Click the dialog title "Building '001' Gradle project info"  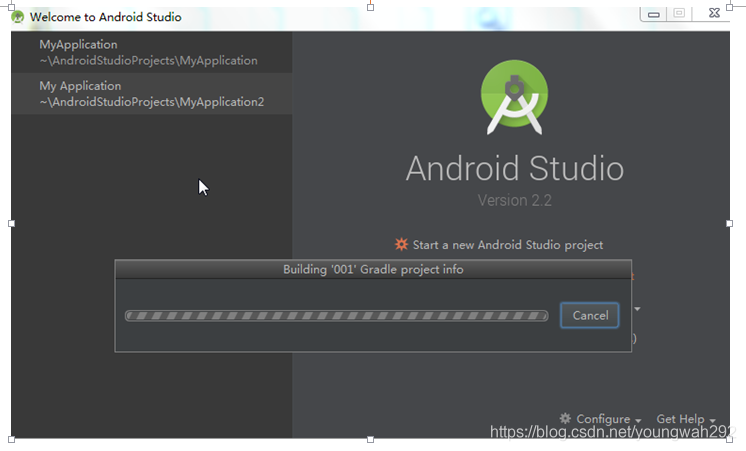coord(373,270)
